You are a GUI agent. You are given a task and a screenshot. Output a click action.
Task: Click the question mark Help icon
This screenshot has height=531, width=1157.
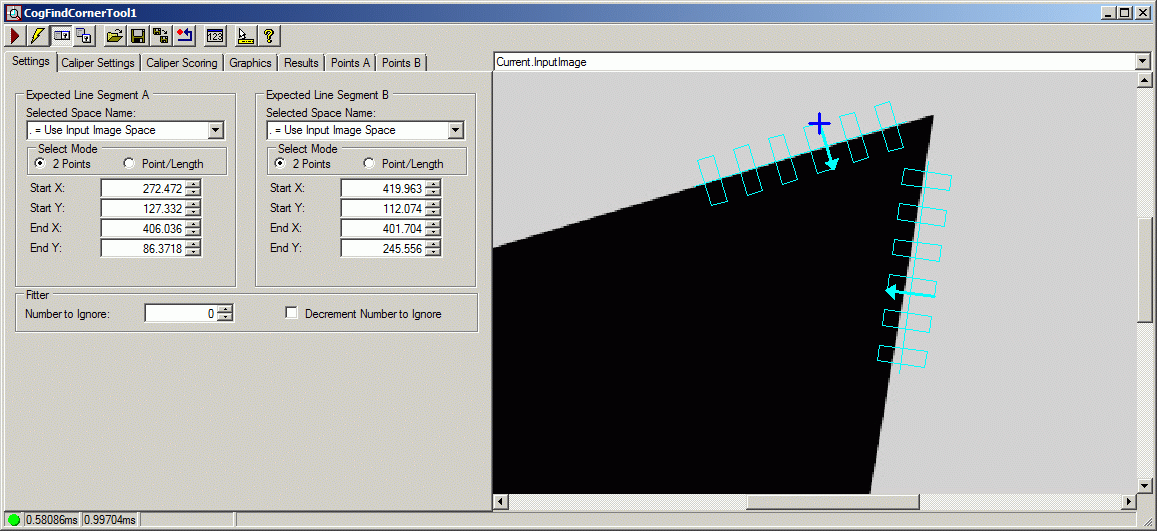click(x=268, y=36)
